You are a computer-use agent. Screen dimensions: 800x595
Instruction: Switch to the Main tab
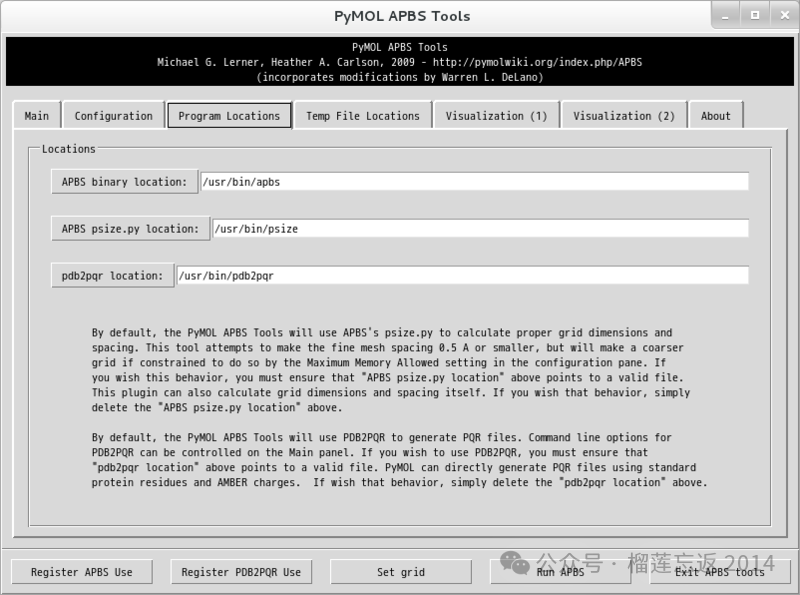pos(37,116)
